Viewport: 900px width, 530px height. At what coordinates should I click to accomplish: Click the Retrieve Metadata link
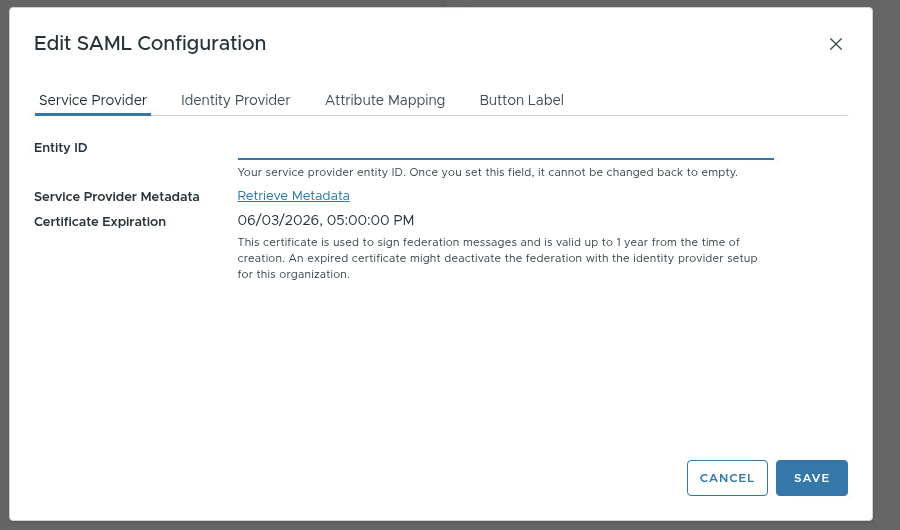pos(293,196)
